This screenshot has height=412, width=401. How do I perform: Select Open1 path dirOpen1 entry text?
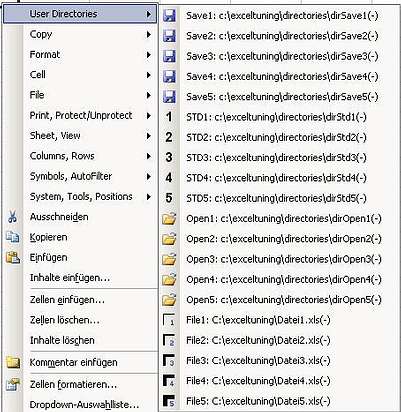pos(284,219)
